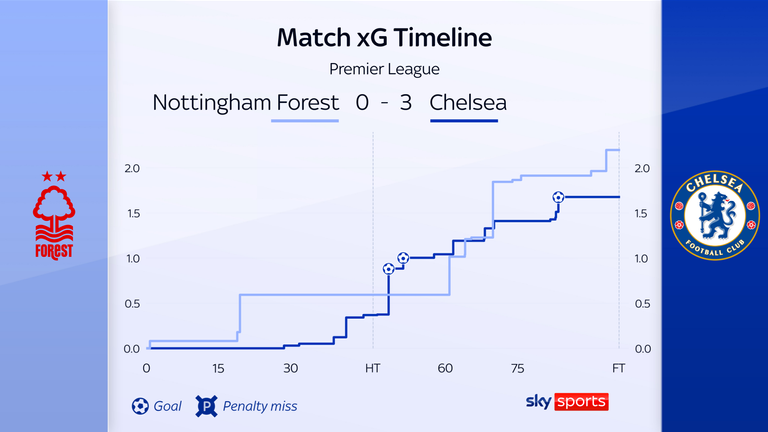This screenshot has width=768, height=432.
Task: Click the Chelsea Football Club crest
Action: [x=712, y=215]
